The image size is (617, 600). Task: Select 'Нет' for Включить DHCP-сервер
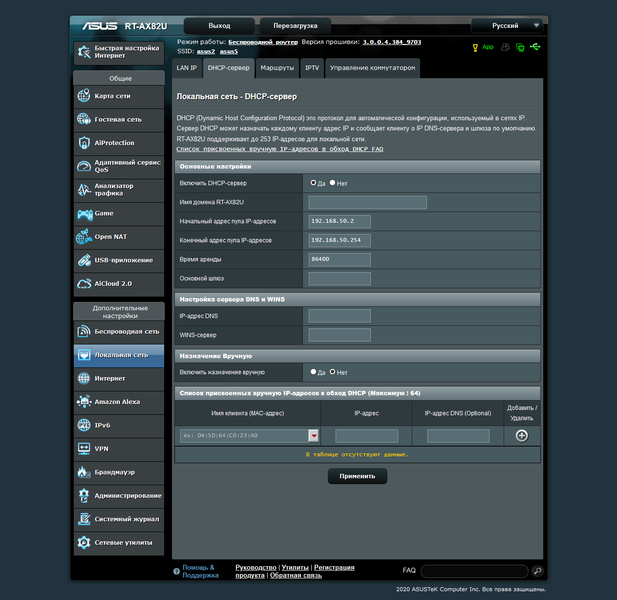pyautogui.click(x=333, y=183)
